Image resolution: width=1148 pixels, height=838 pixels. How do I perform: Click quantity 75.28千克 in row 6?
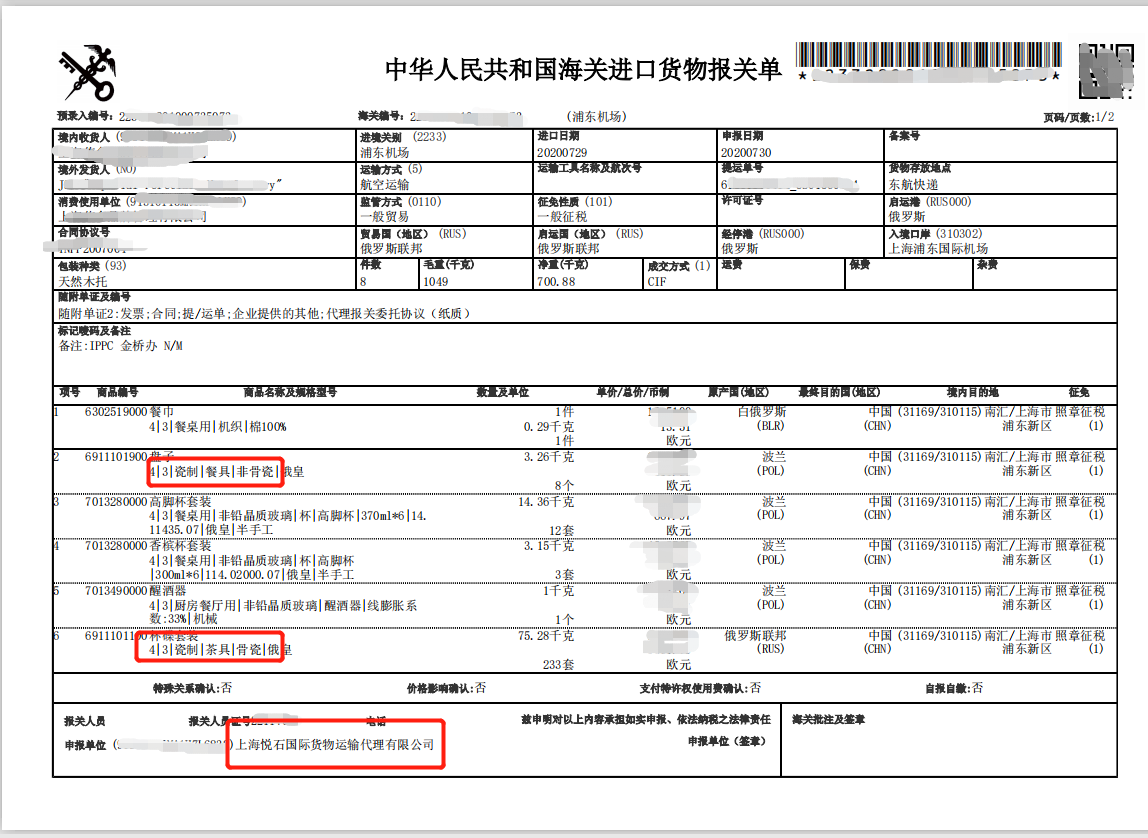click(546, 635)
